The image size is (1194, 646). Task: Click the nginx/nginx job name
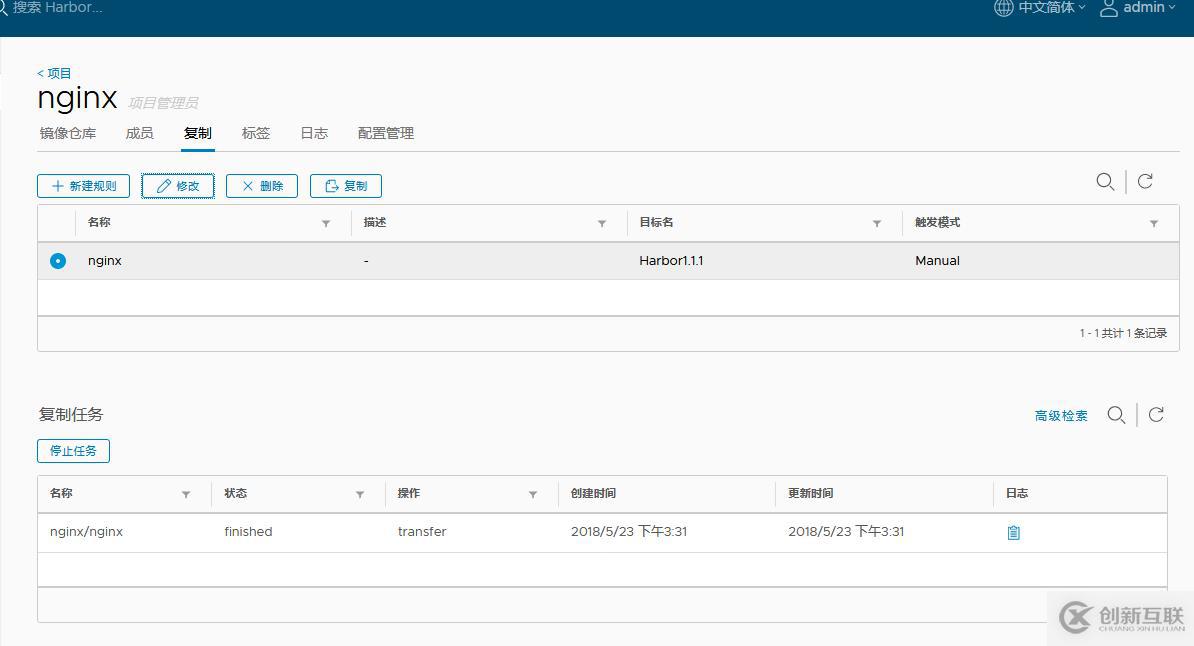pyautogui.click(x=86, y=532)
